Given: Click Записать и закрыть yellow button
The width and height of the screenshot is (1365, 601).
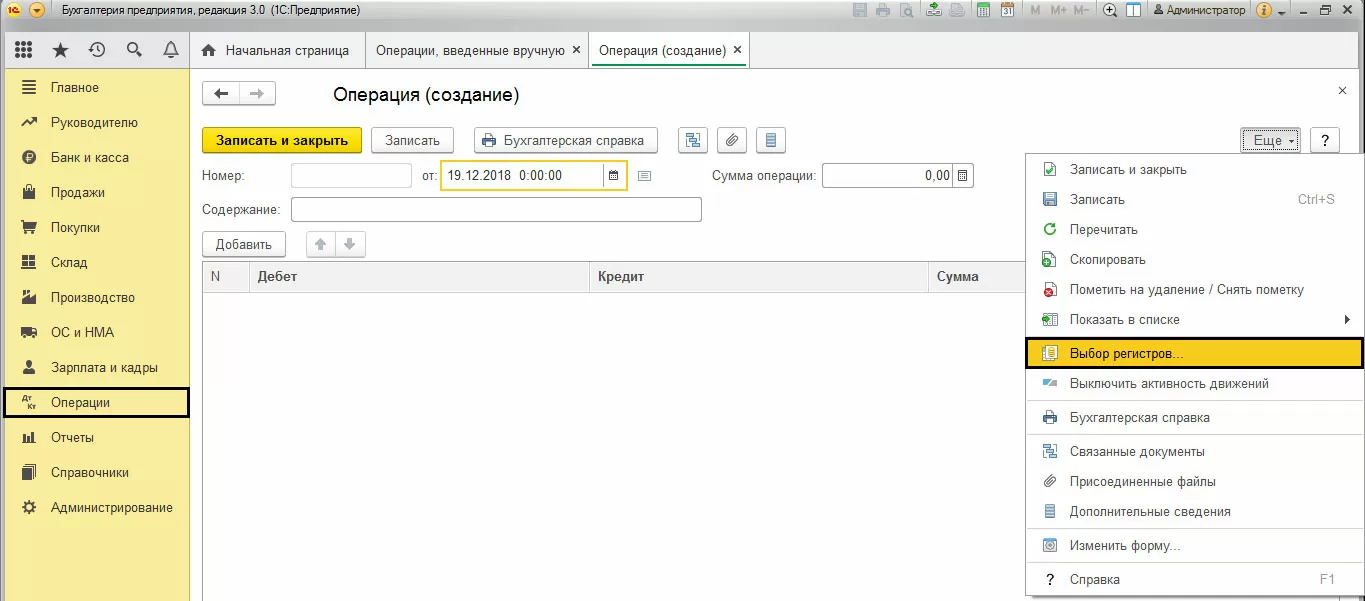Looking at the screenshot, I should 282,140.
